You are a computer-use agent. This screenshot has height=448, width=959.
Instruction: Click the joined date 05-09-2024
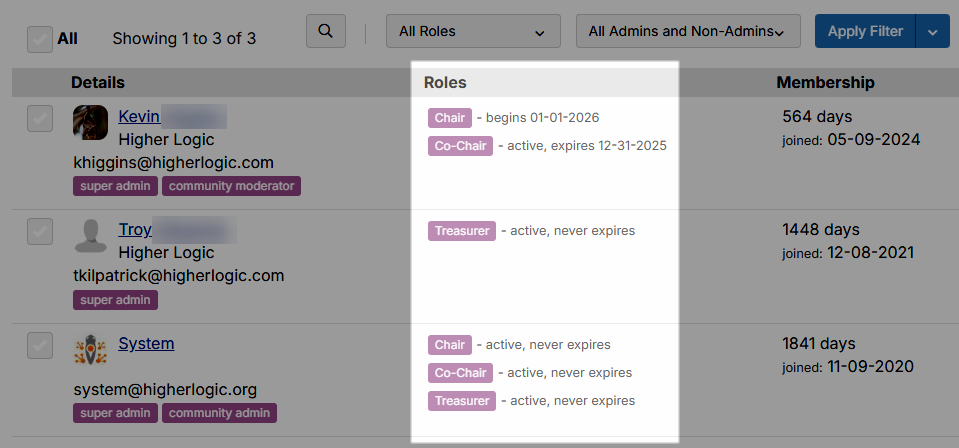(x=874, y=140)
